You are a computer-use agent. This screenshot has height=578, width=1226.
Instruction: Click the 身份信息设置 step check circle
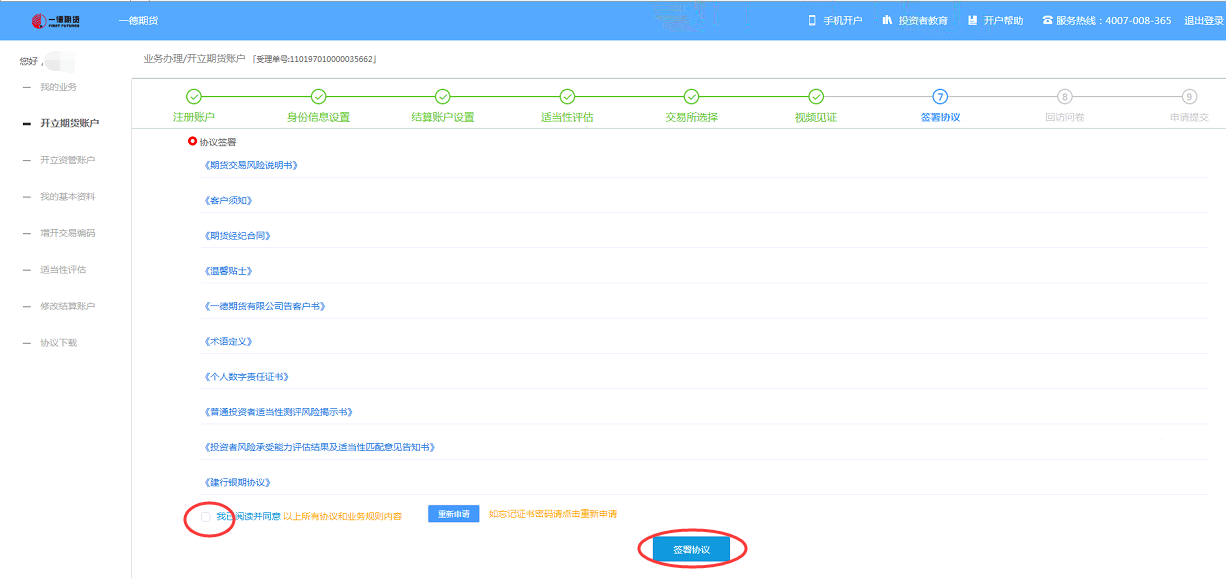click(x=318, y=97)
